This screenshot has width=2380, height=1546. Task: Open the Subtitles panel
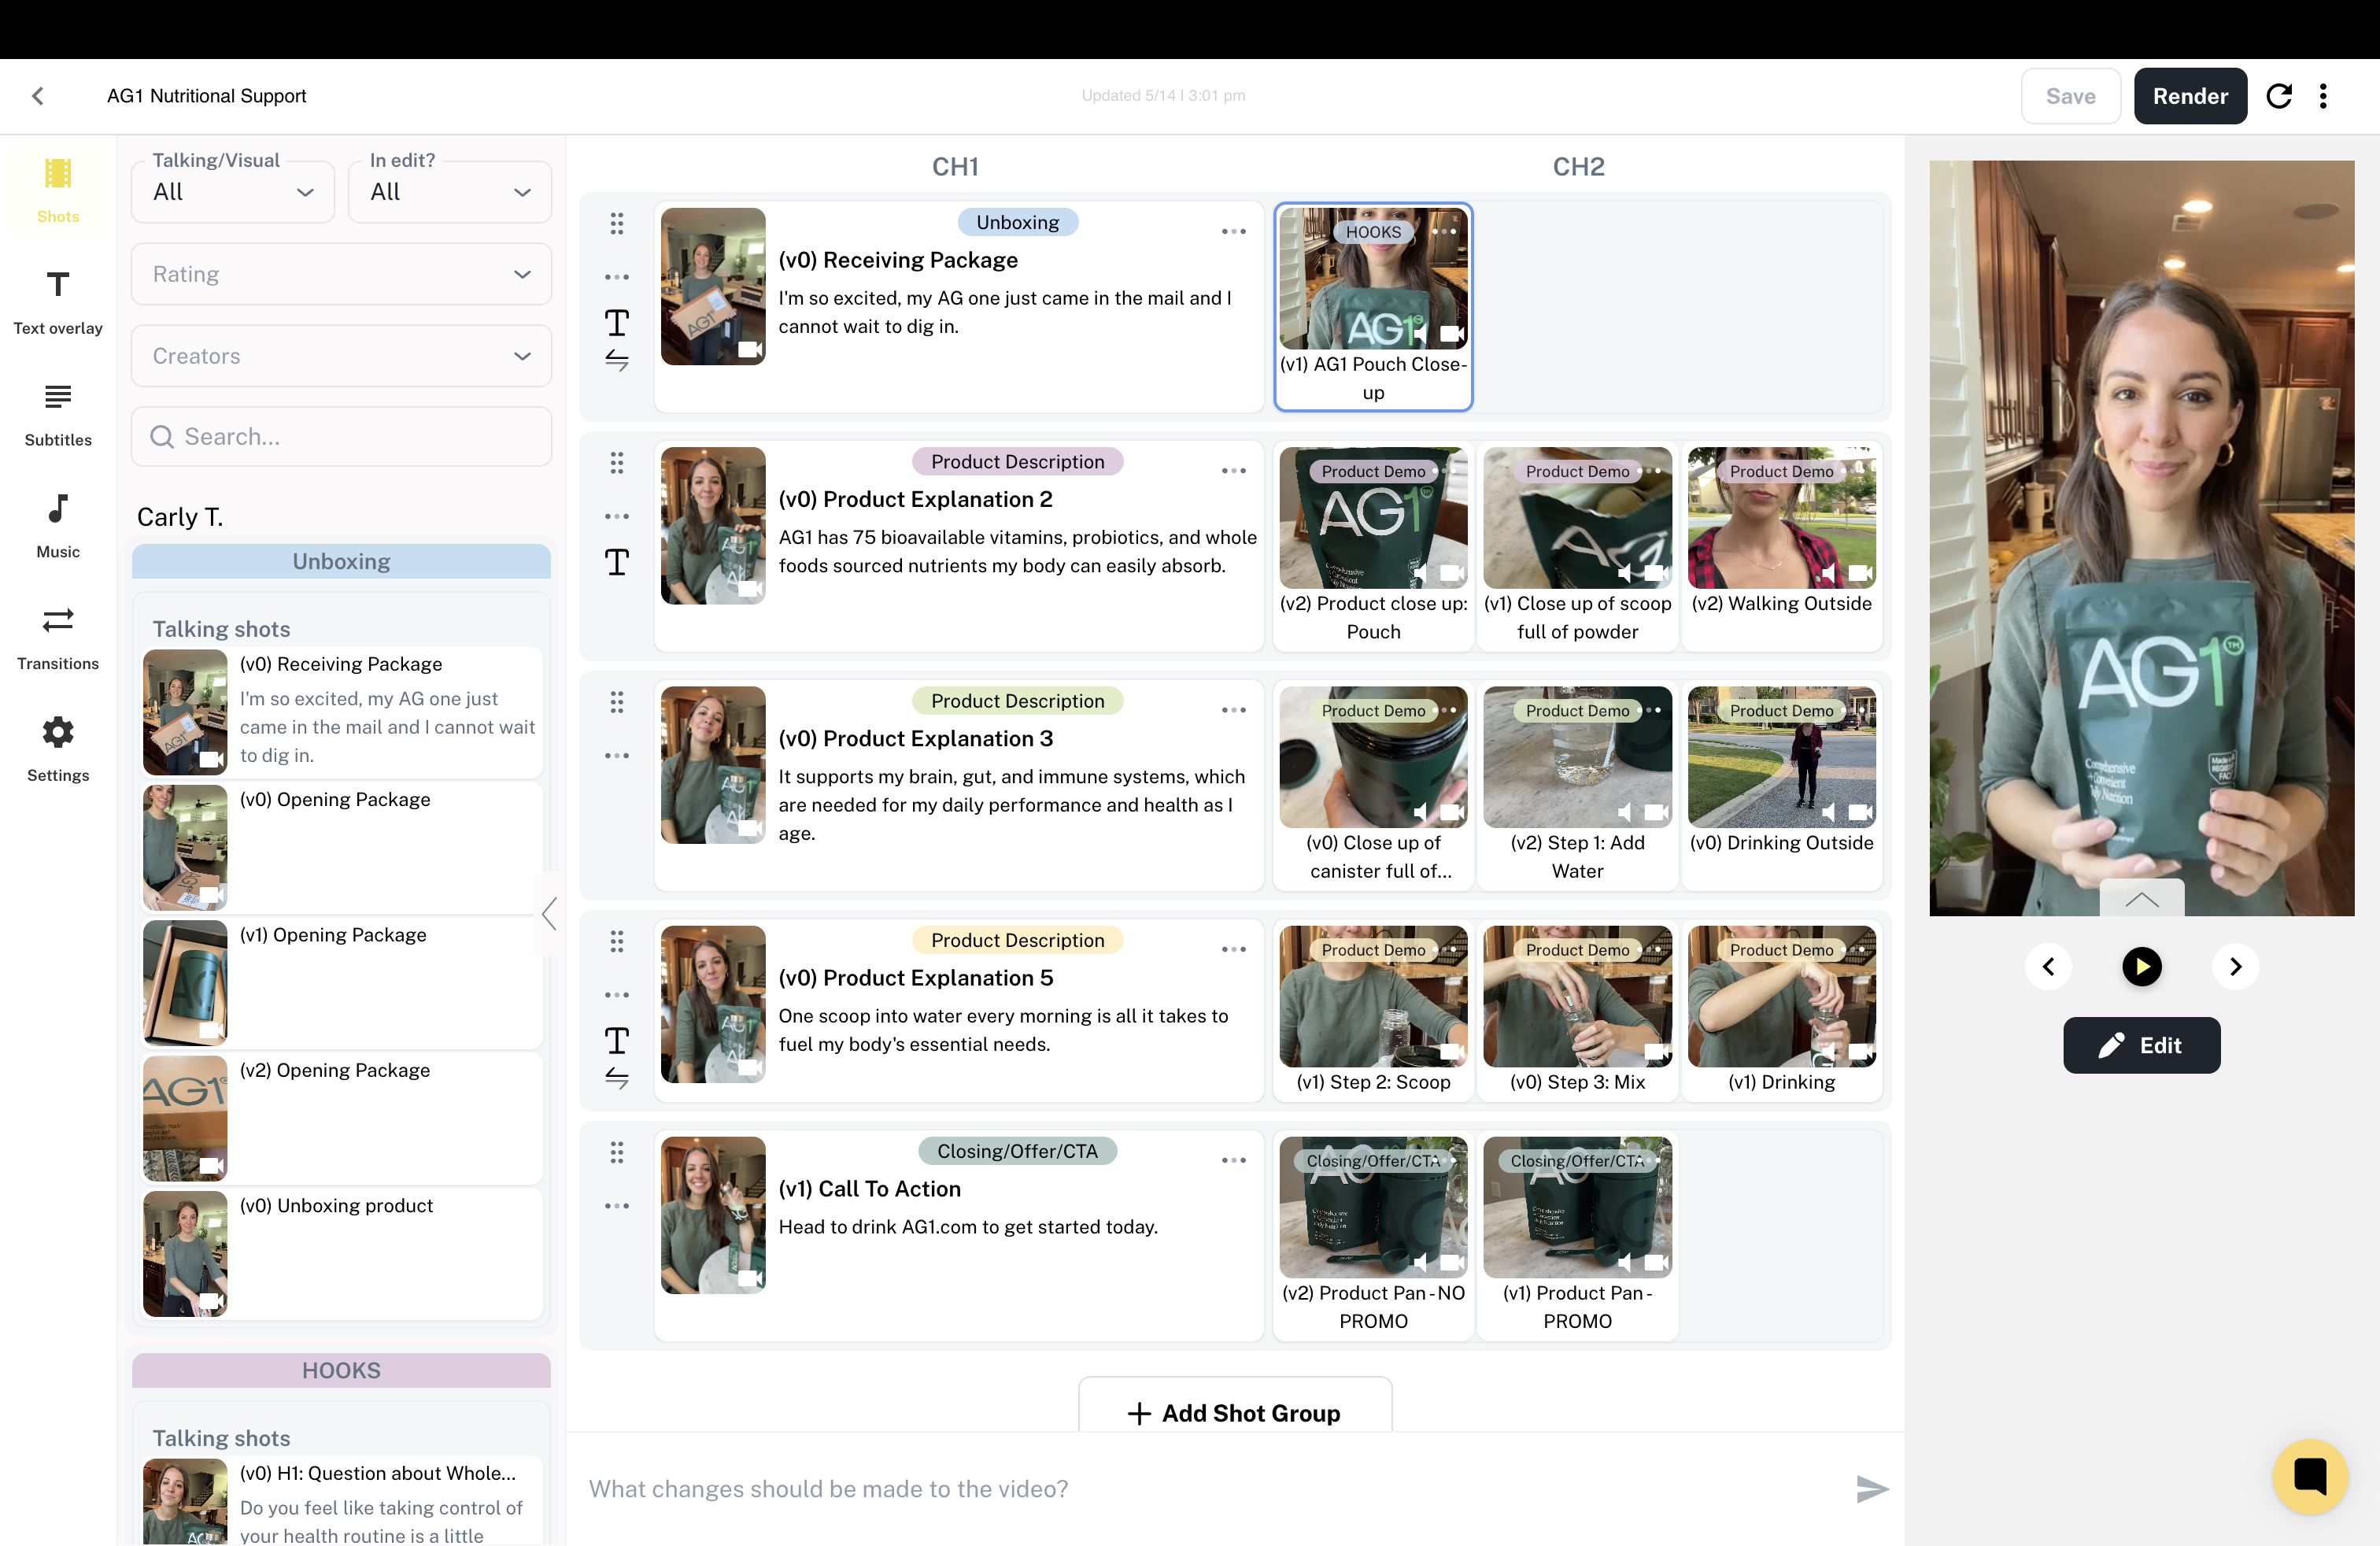(x=58, y=414)
